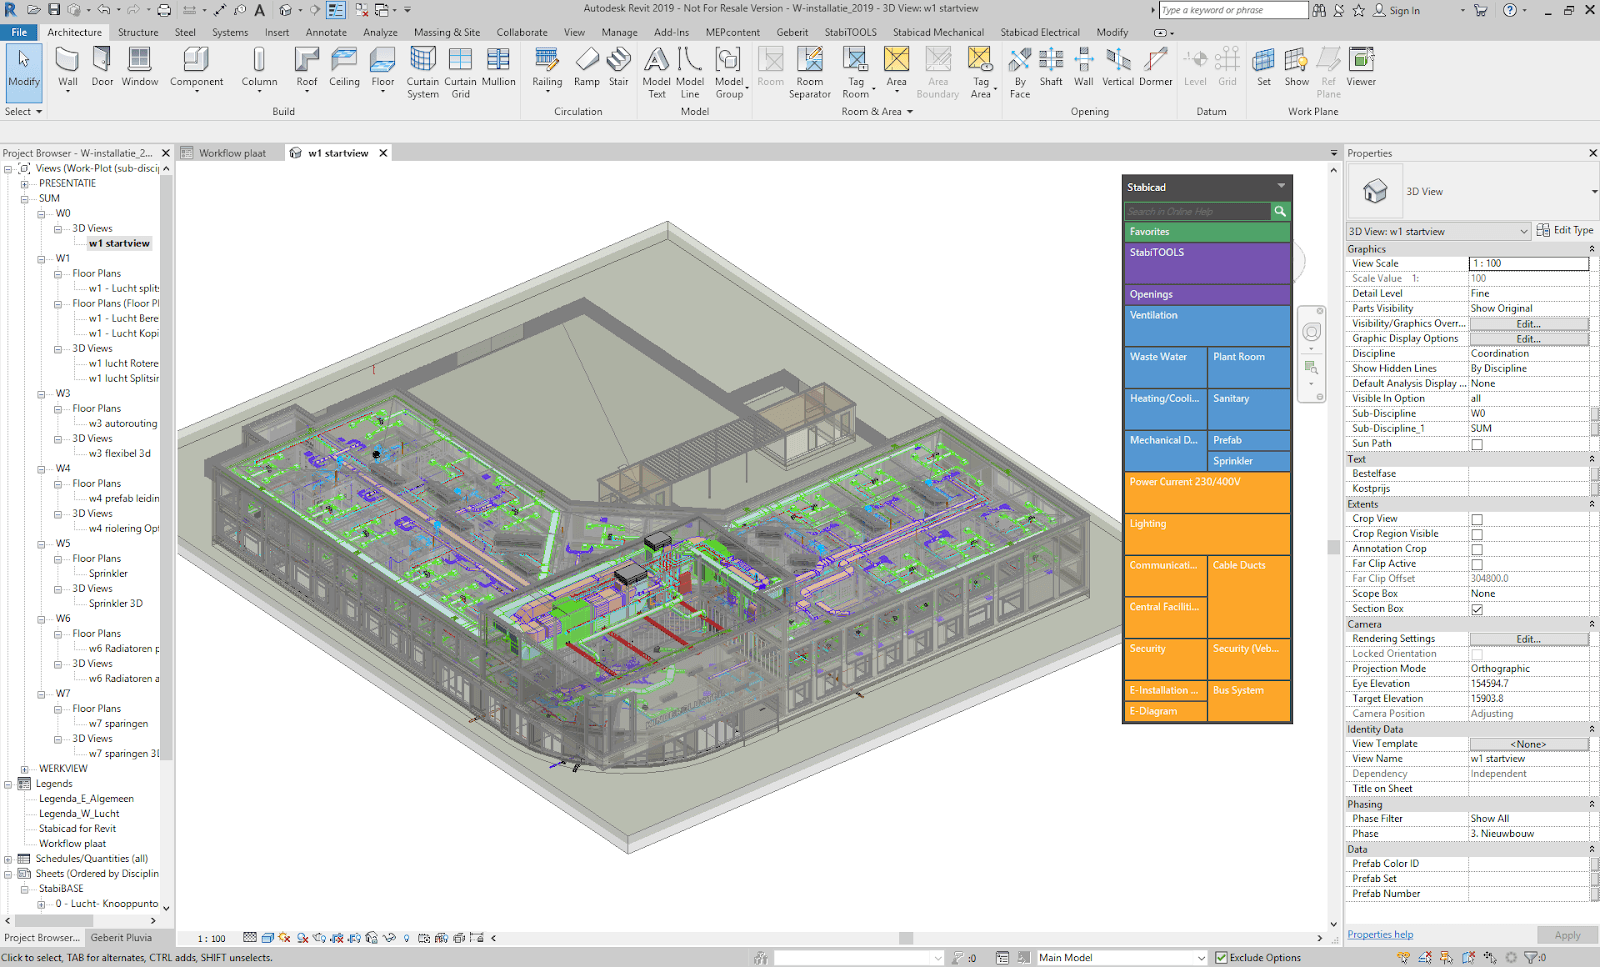Enable the Sun Path checkbox in Properties

click(1477, 443)
